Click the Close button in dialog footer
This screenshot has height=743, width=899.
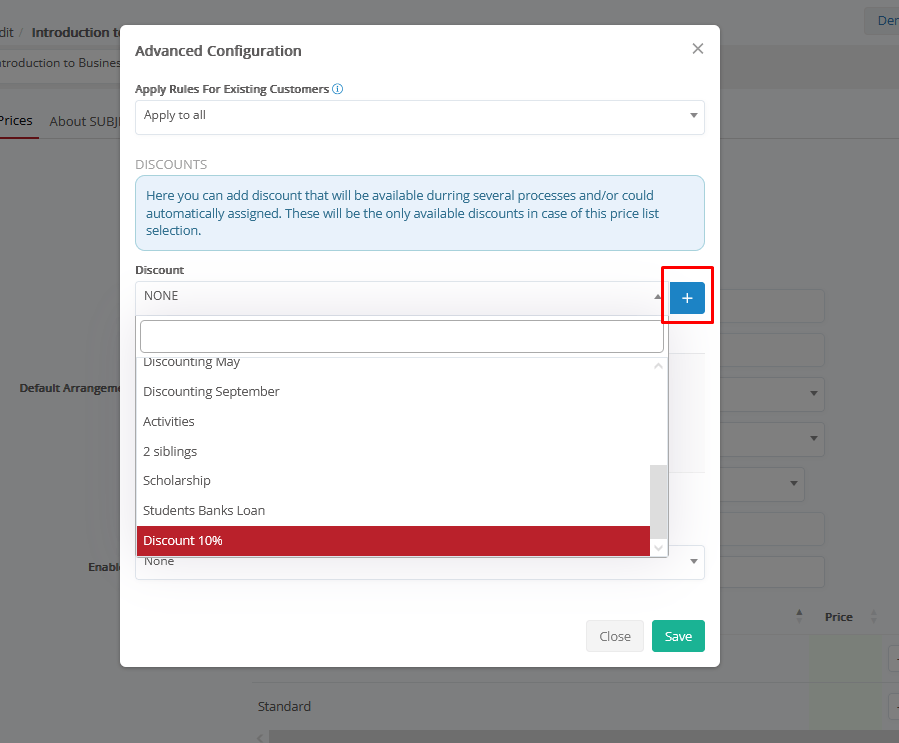coord(614,637)
